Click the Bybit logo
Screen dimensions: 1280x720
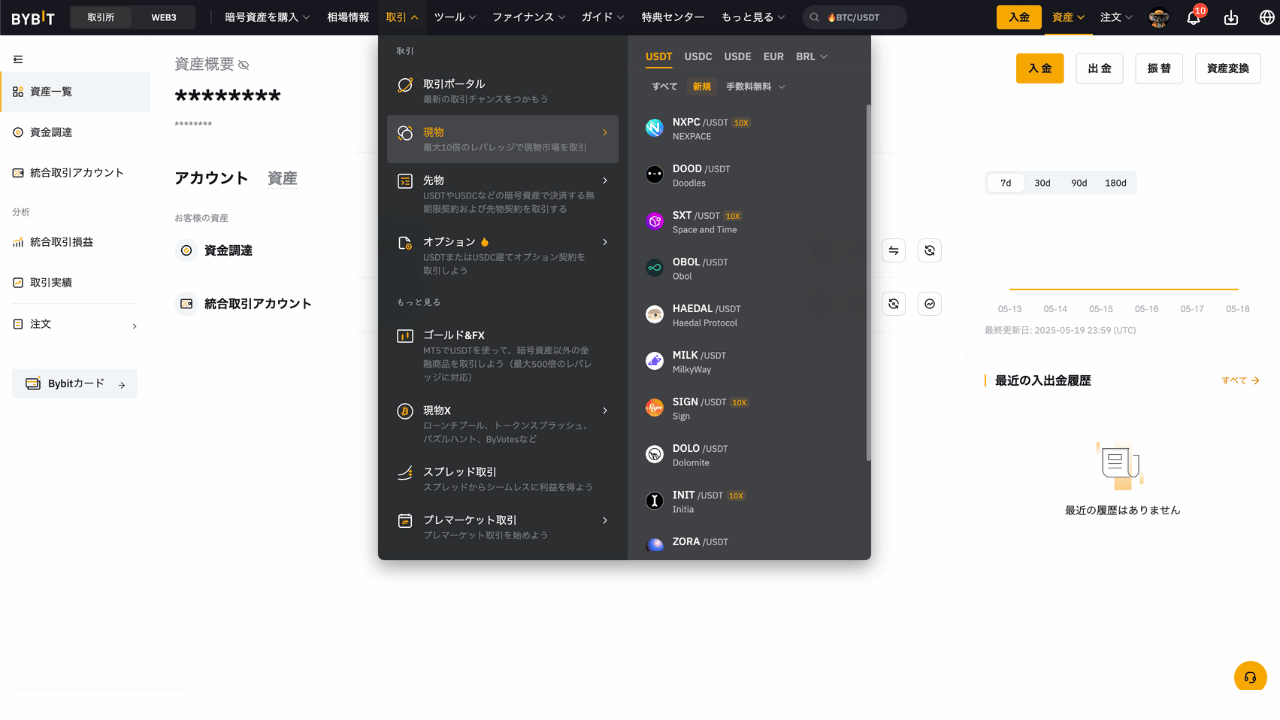coord(33,17)
